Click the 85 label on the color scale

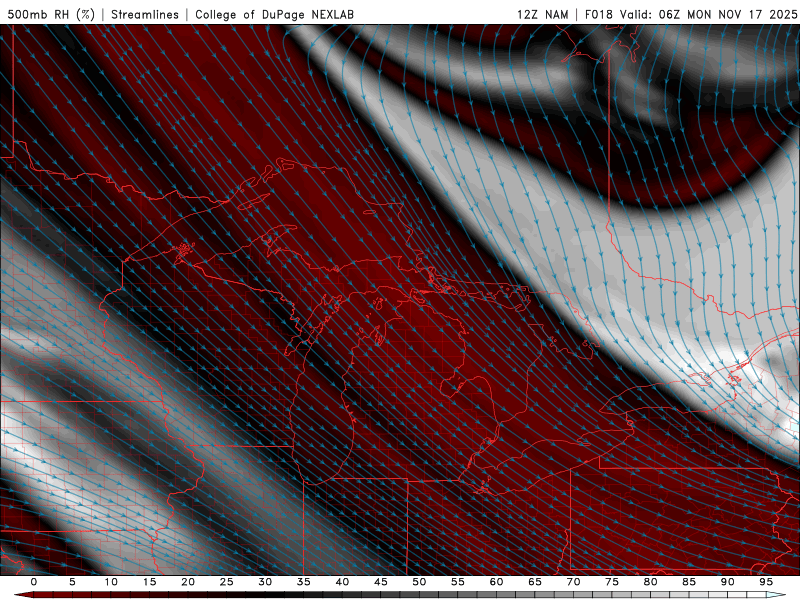(689, 582)
